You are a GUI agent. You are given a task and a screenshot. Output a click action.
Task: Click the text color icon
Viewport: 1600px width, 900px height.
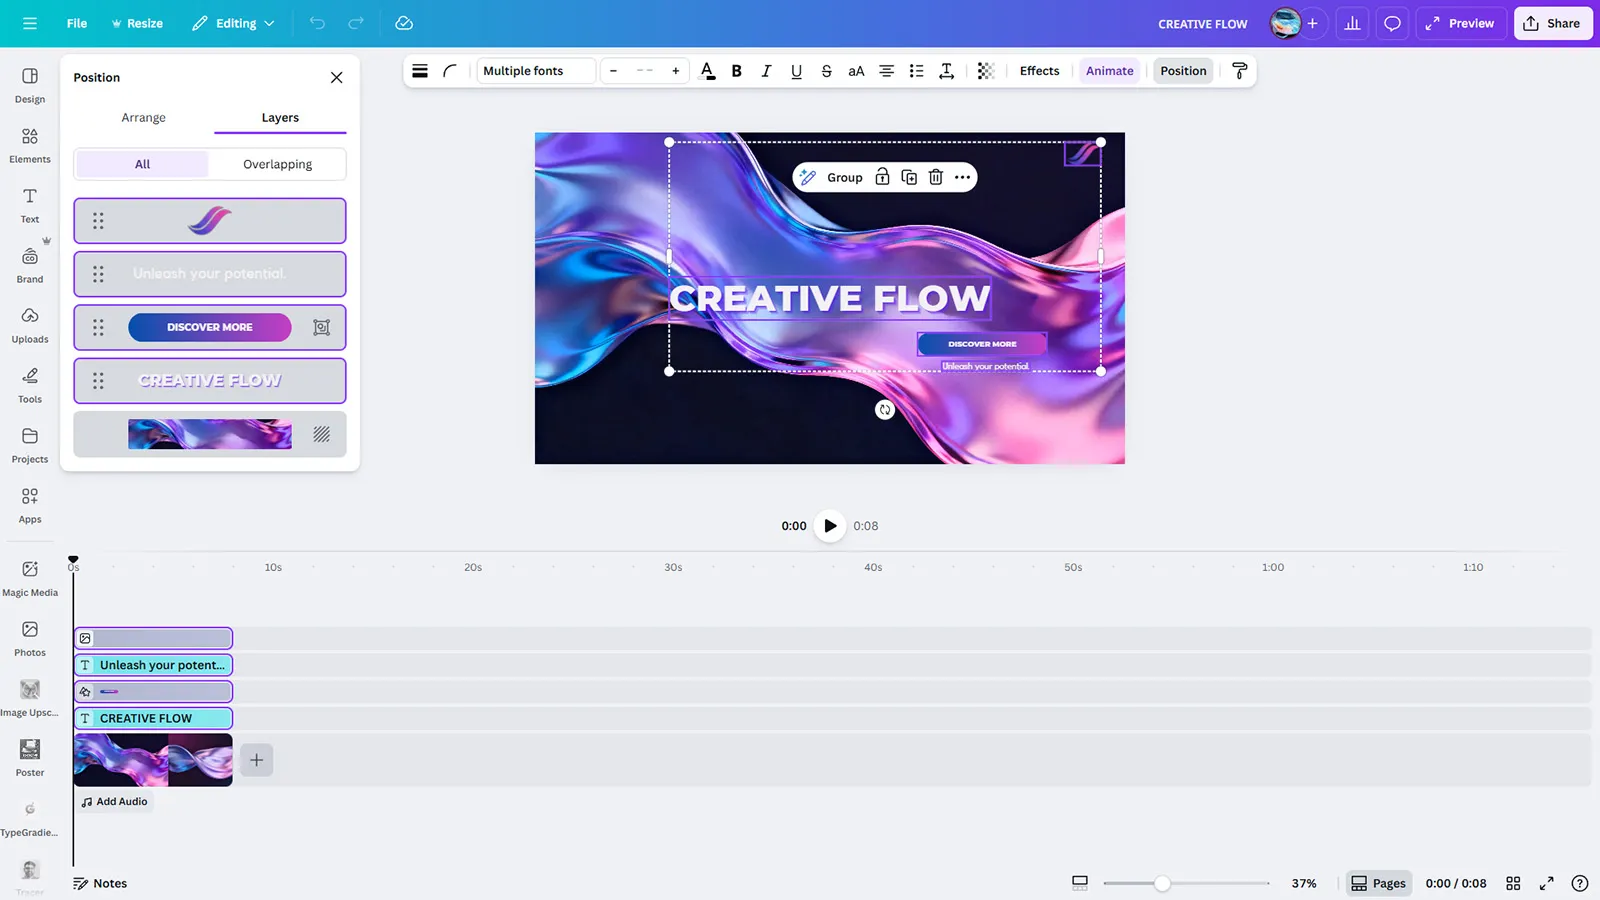point(707,71)
